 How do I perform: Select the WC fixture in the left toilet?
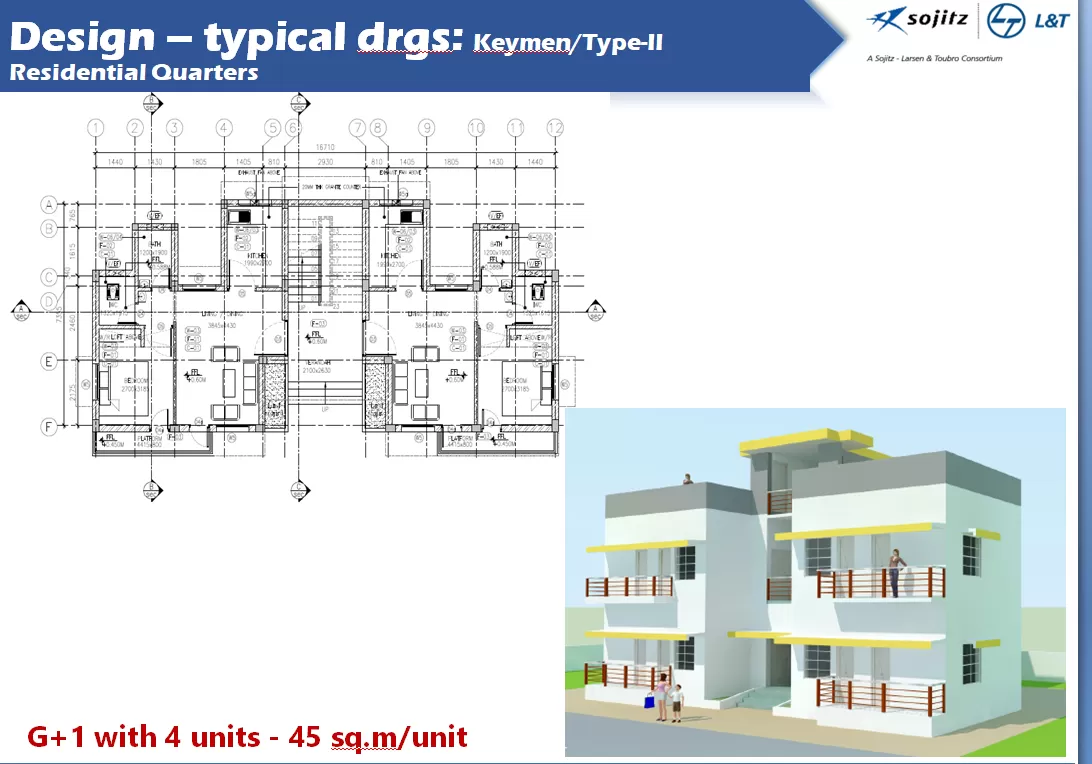point(112,292)
